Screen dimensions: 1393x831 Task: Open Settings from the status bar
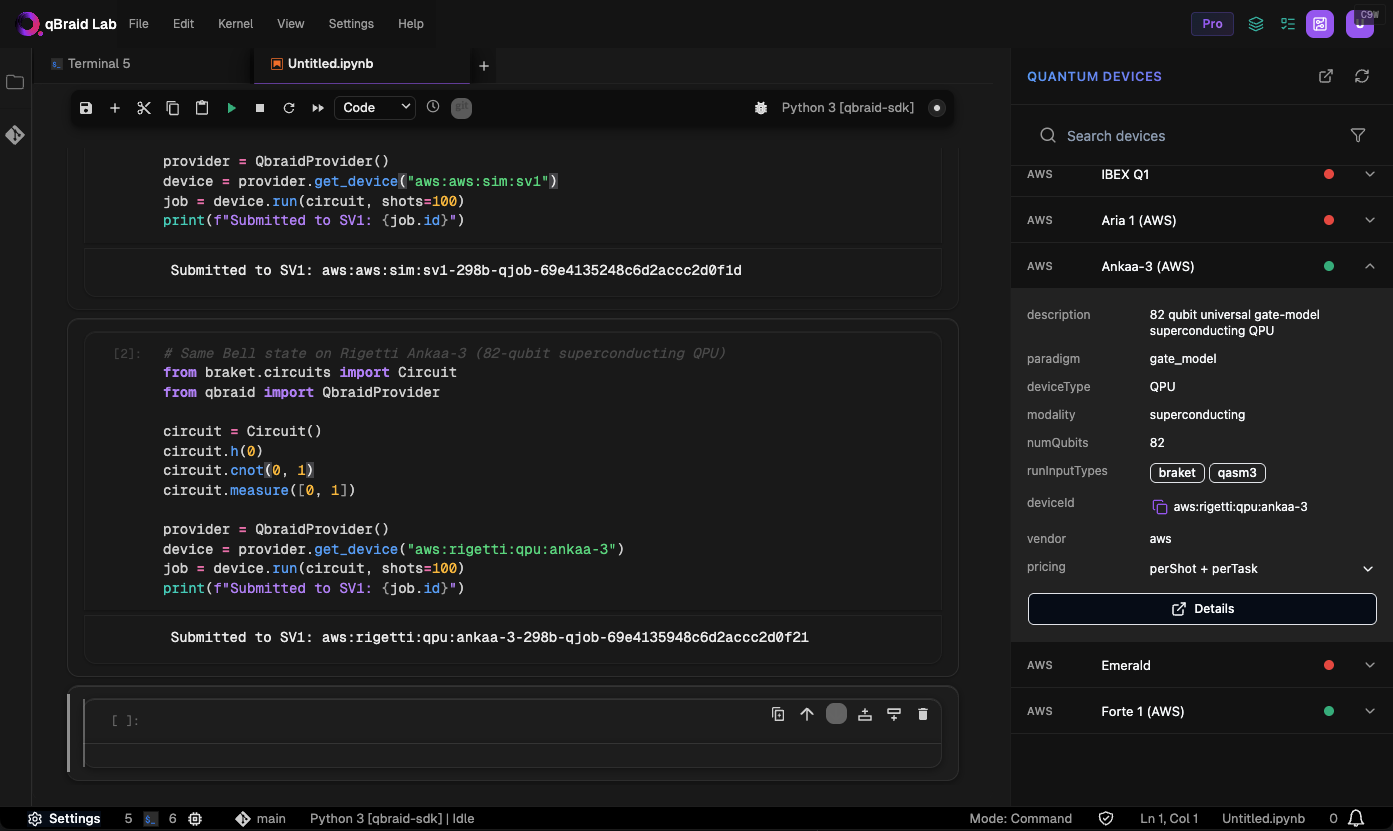click(x=64, y=818)
